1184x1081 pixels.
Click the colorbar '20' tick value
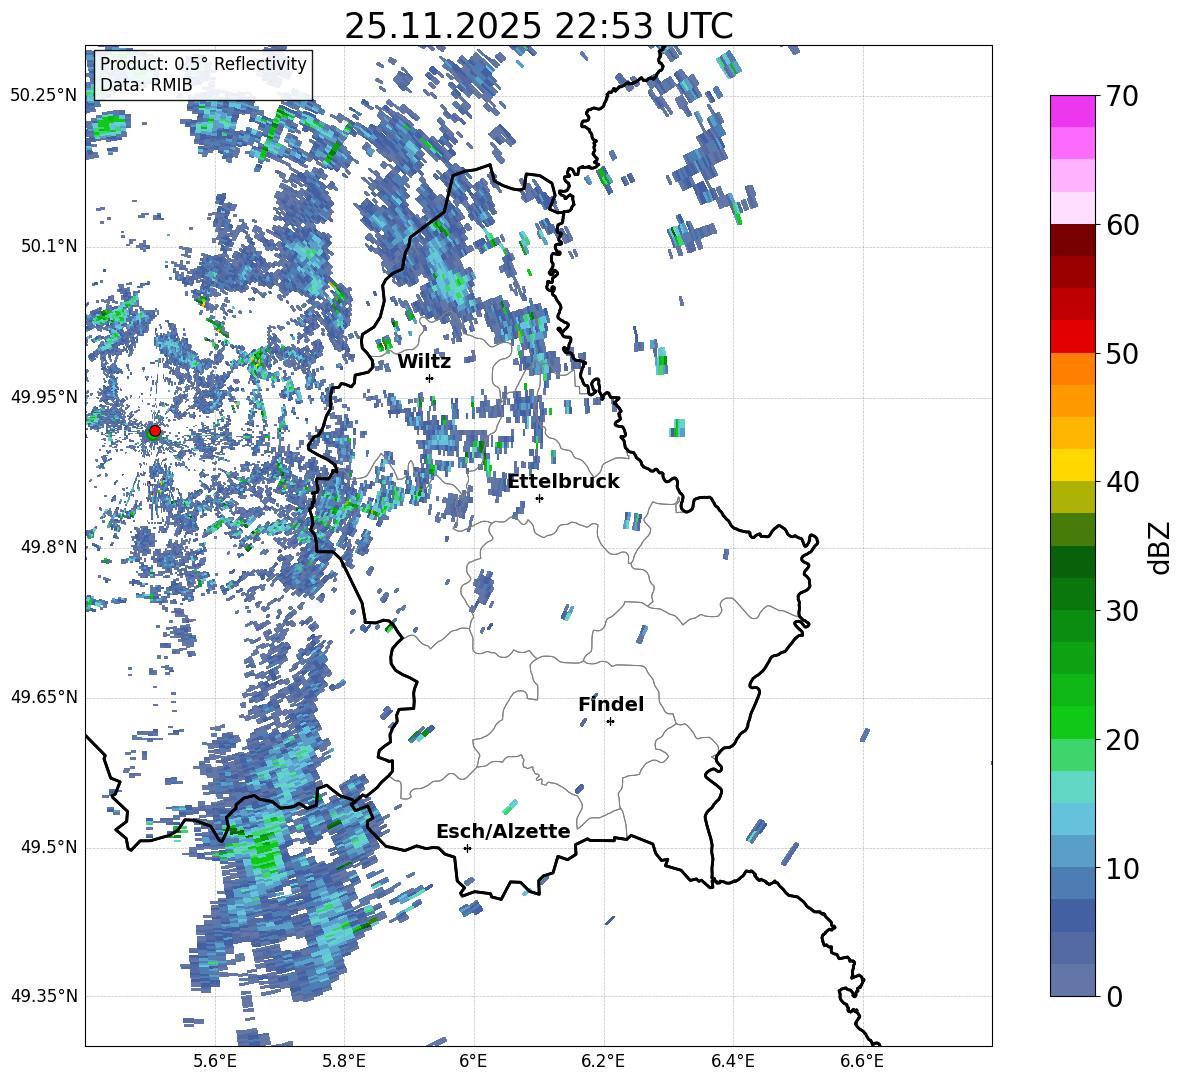coord(1122,740)
